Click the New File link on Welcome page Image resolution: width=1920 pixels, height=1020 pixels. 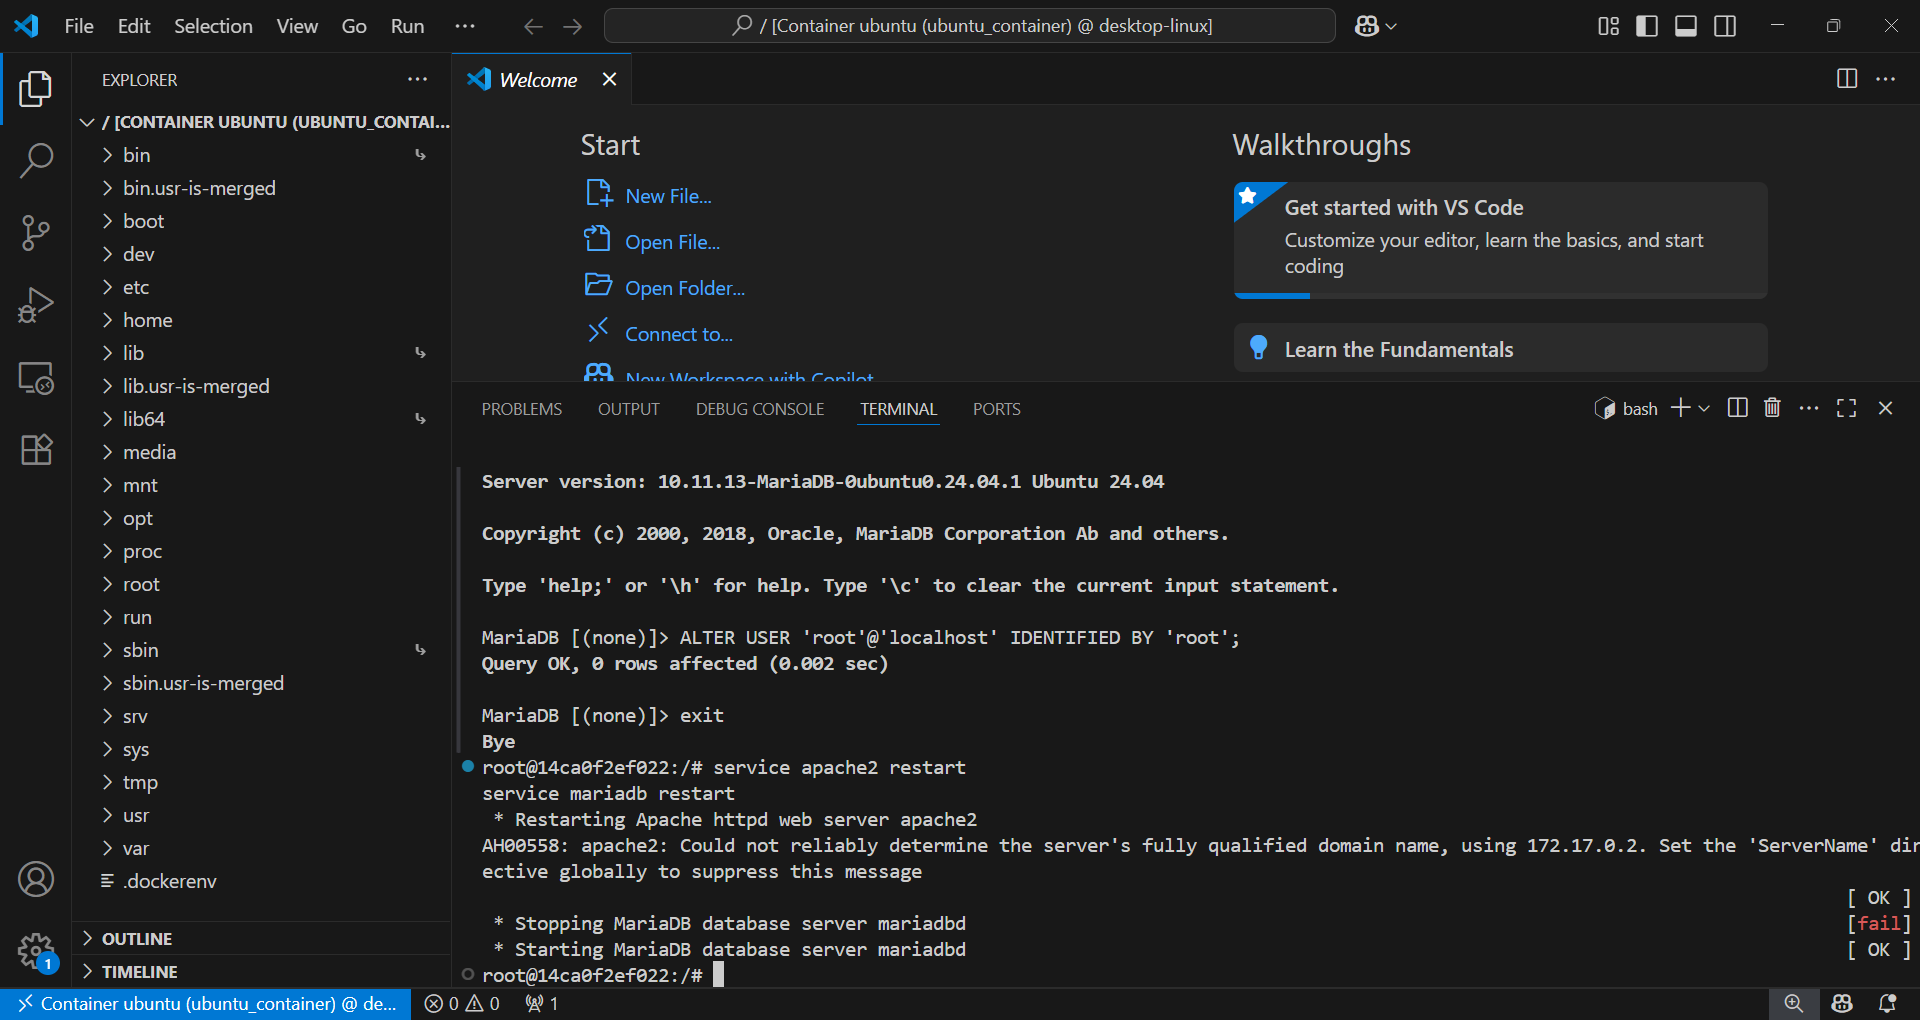(668, 195)
